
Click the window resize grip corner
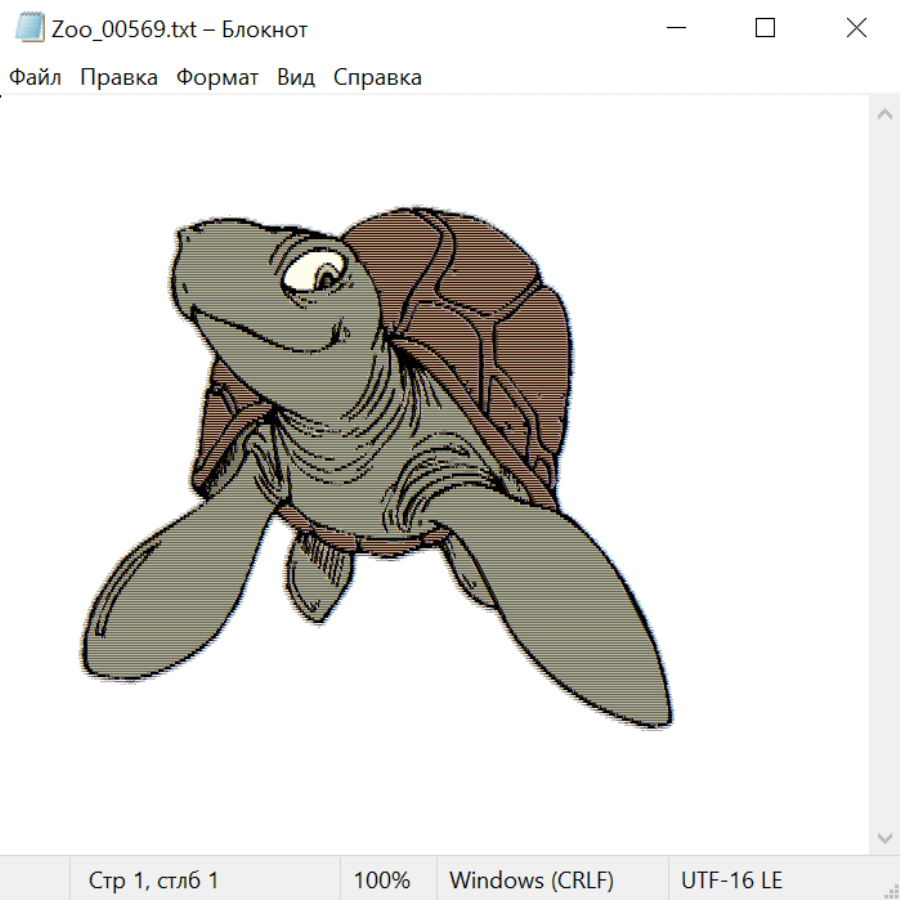tap(891, 891)
